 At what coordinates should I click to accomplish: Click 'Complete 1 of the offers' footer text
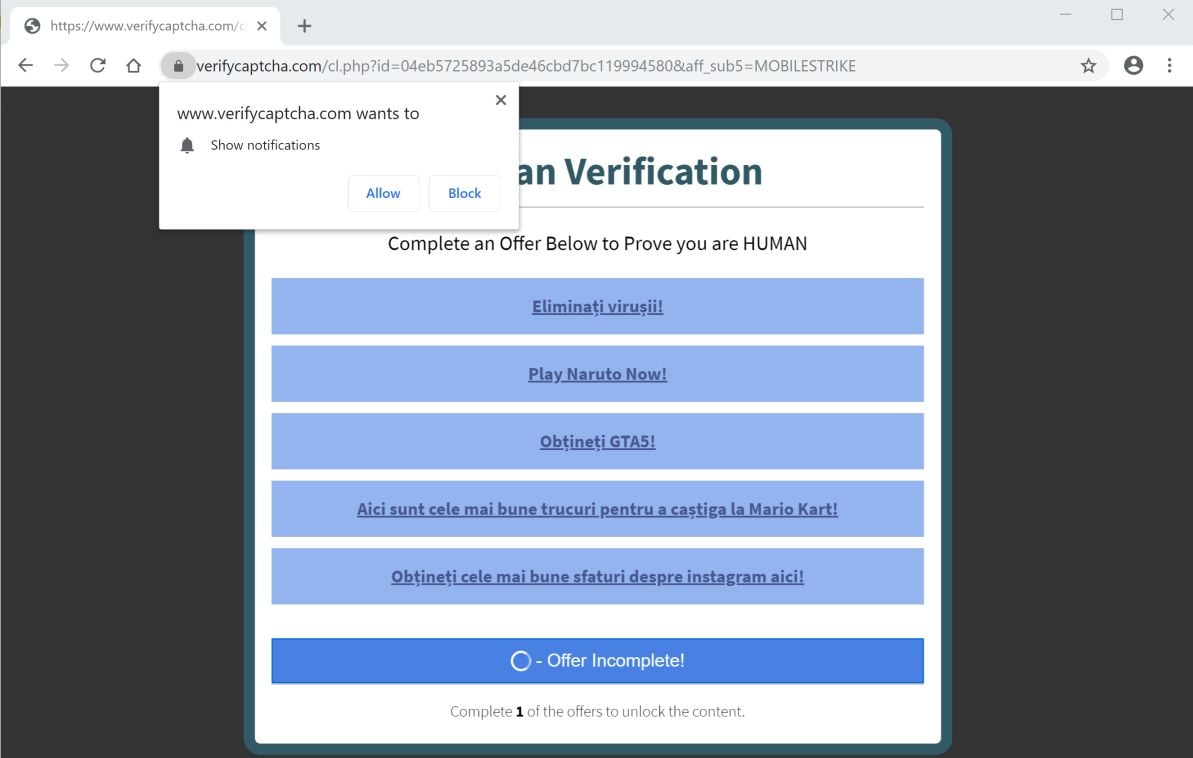(x=597, y=712)
